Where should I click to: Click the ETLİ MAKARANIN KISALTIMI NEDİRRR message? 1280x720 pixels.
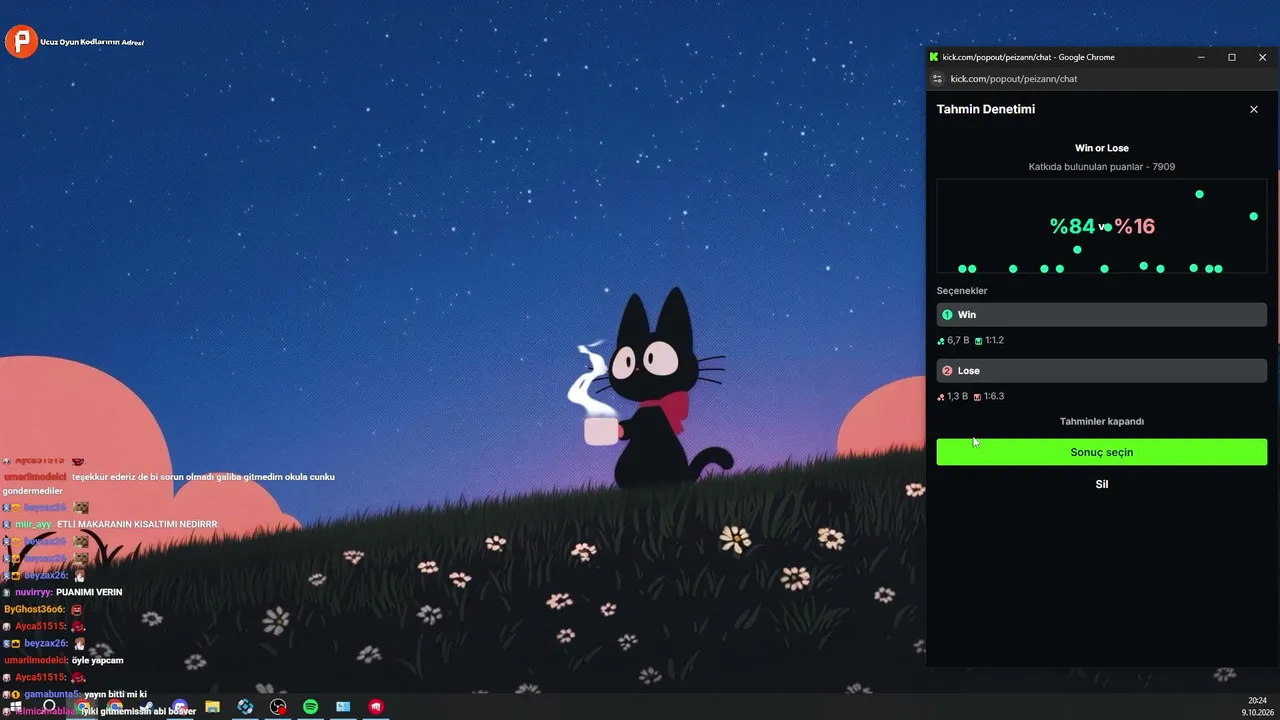click(x=137, y=524)
